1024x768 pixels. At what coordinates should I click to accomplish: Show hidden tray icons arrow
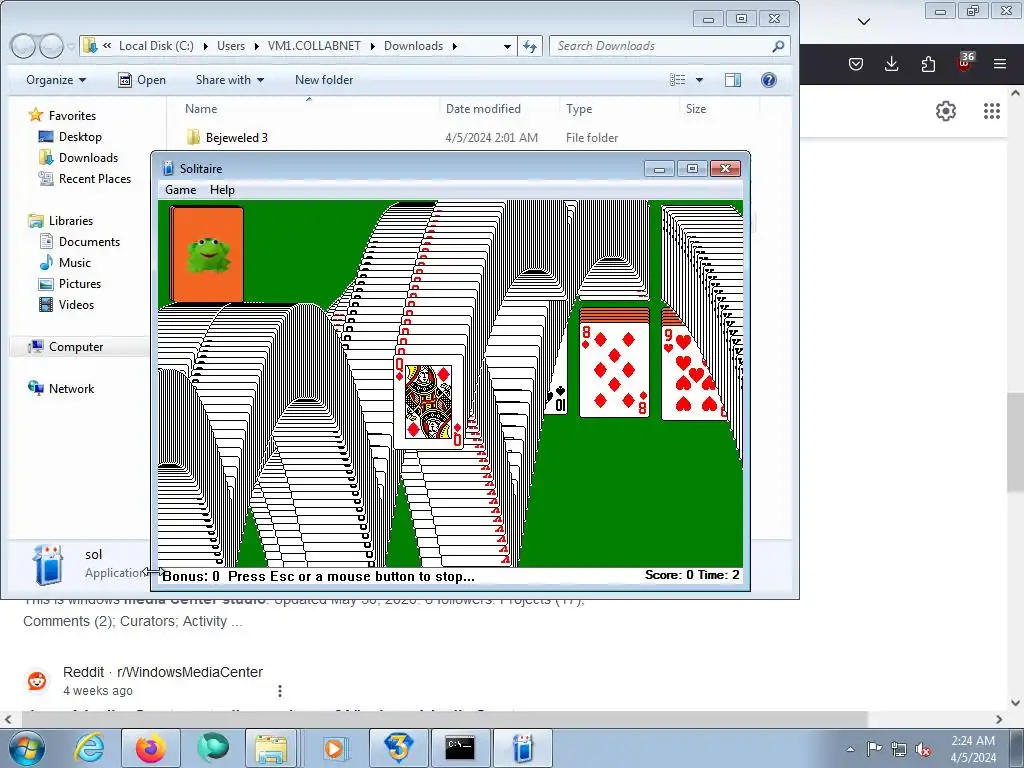[850, 749]
